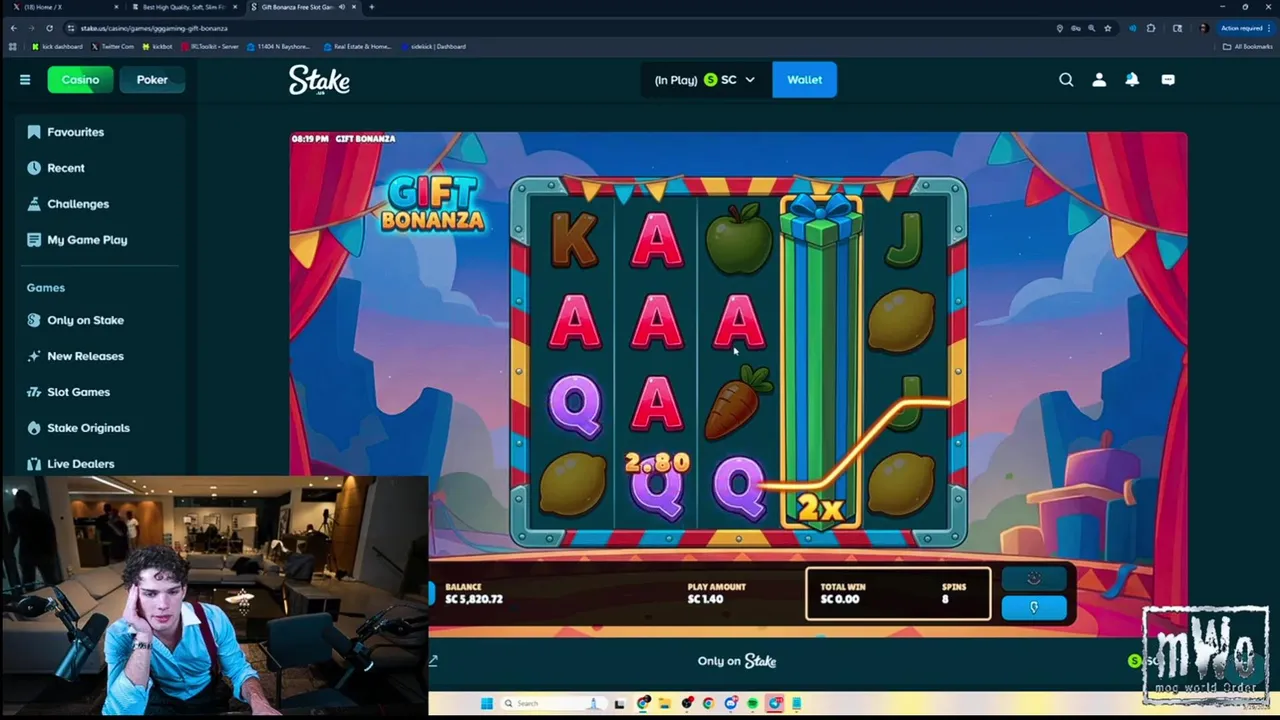Click the browser back arrow
Screen dimensions: 1280x720
coord(13,28)
